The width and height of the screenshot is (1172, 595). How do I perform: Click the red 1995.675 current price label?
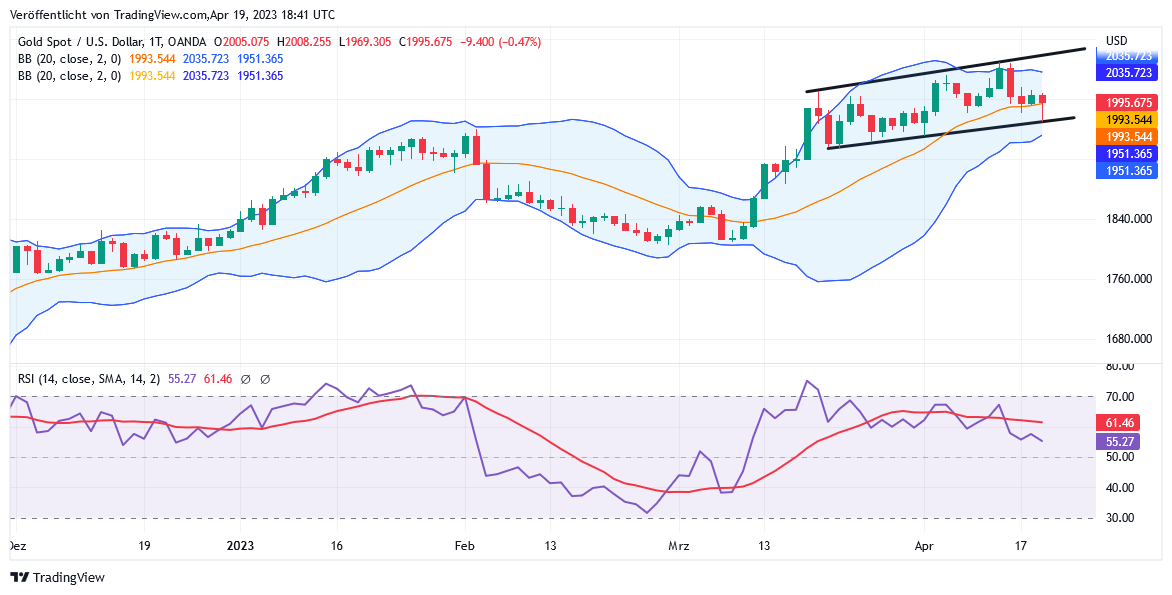pos(1127,103)
